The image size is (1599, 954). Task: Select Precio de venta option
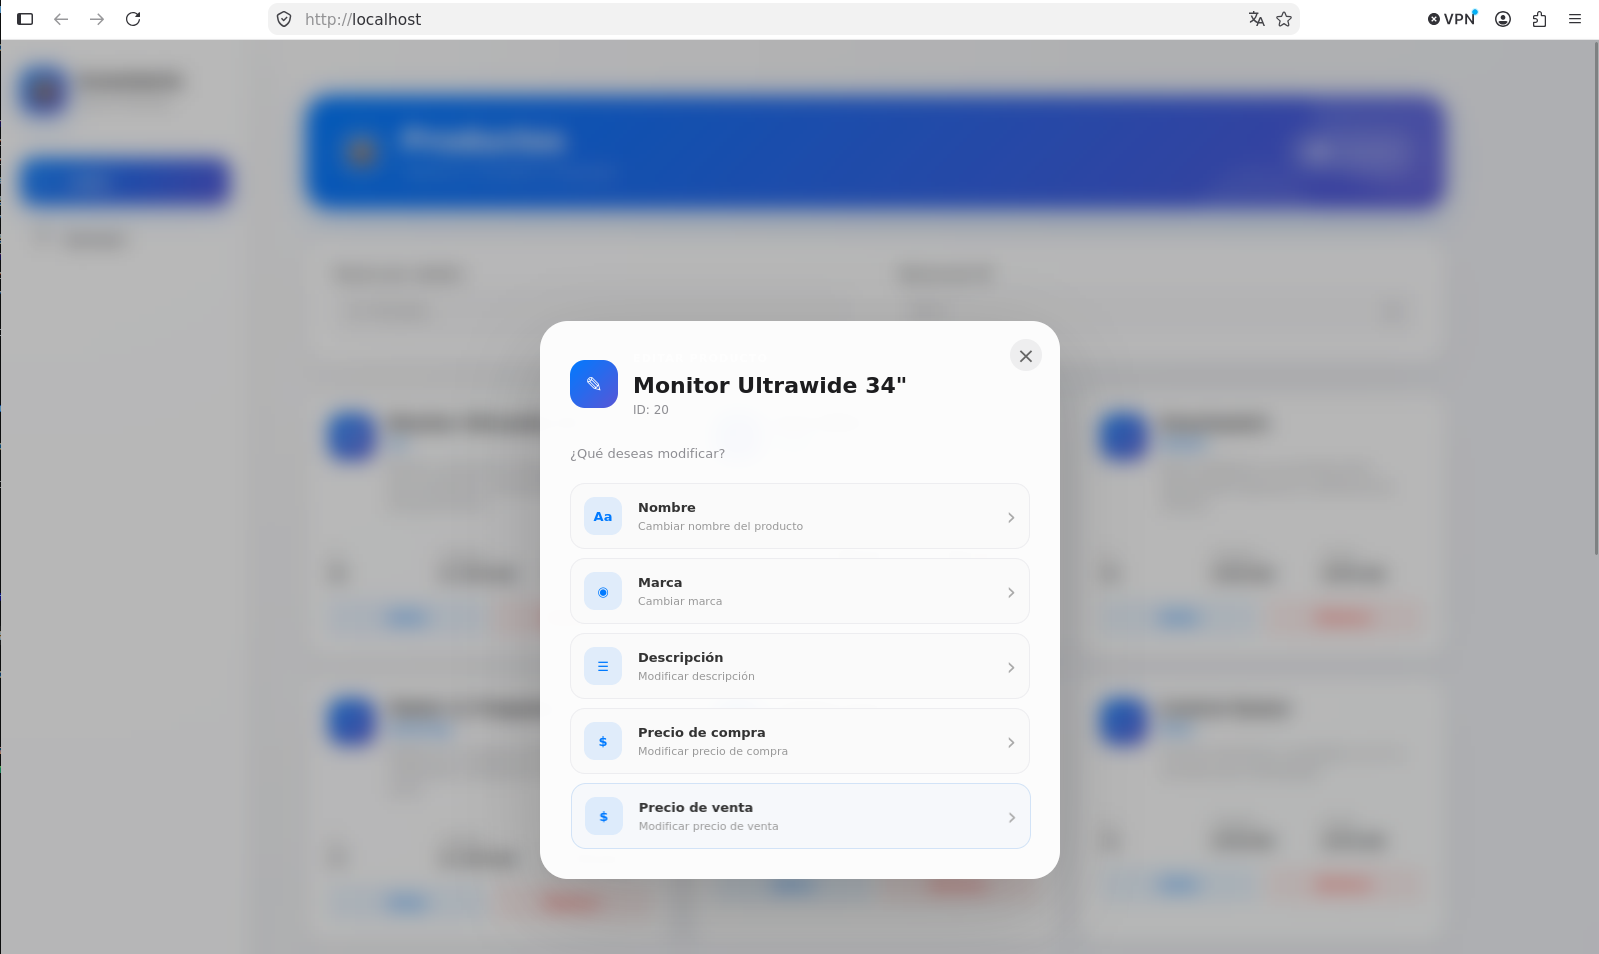click(801, 816)
